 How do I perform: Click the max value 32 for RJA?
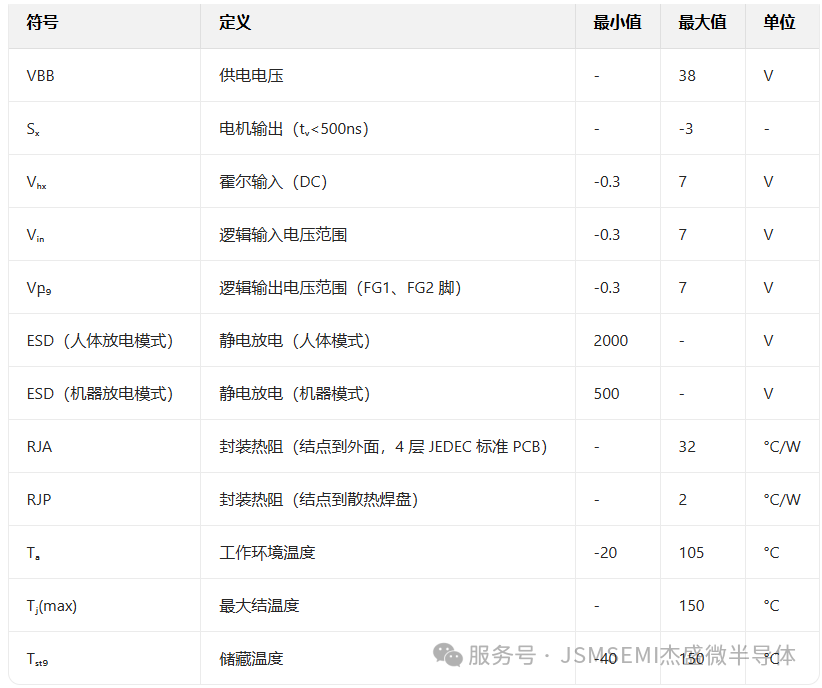click(687, 447)
